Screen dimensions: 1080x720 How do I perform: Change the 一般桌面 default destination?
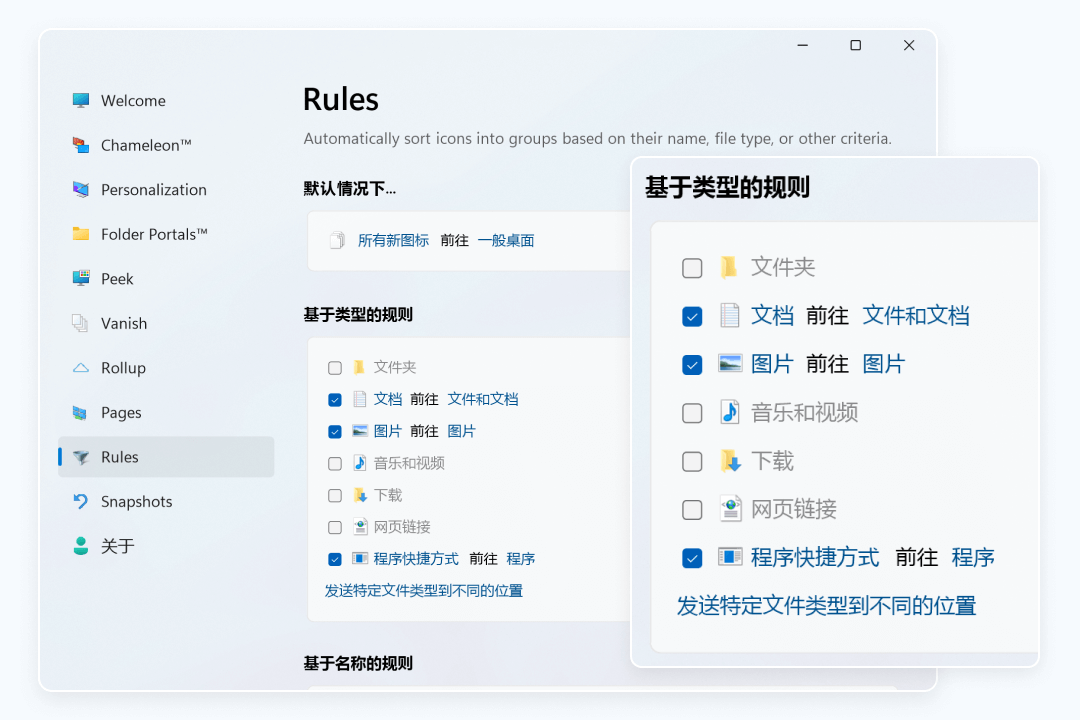click(505, 241)
